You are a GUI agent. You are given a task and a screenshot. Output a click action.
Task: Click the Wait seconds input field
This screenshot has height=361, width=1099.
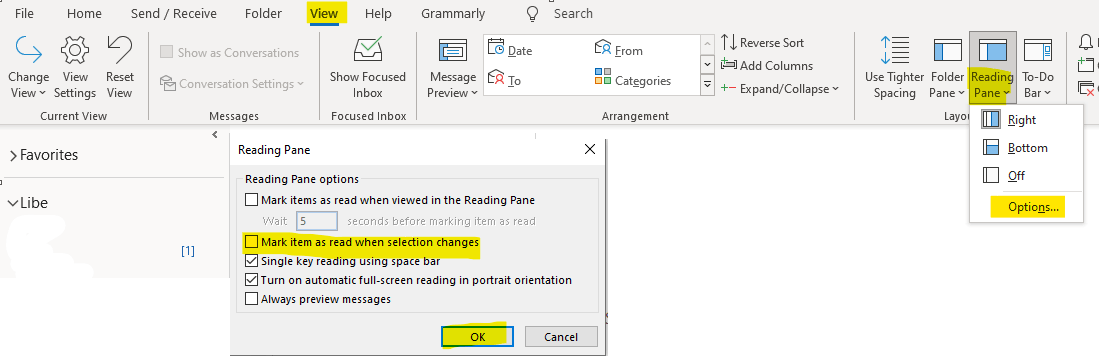point(317,221)
